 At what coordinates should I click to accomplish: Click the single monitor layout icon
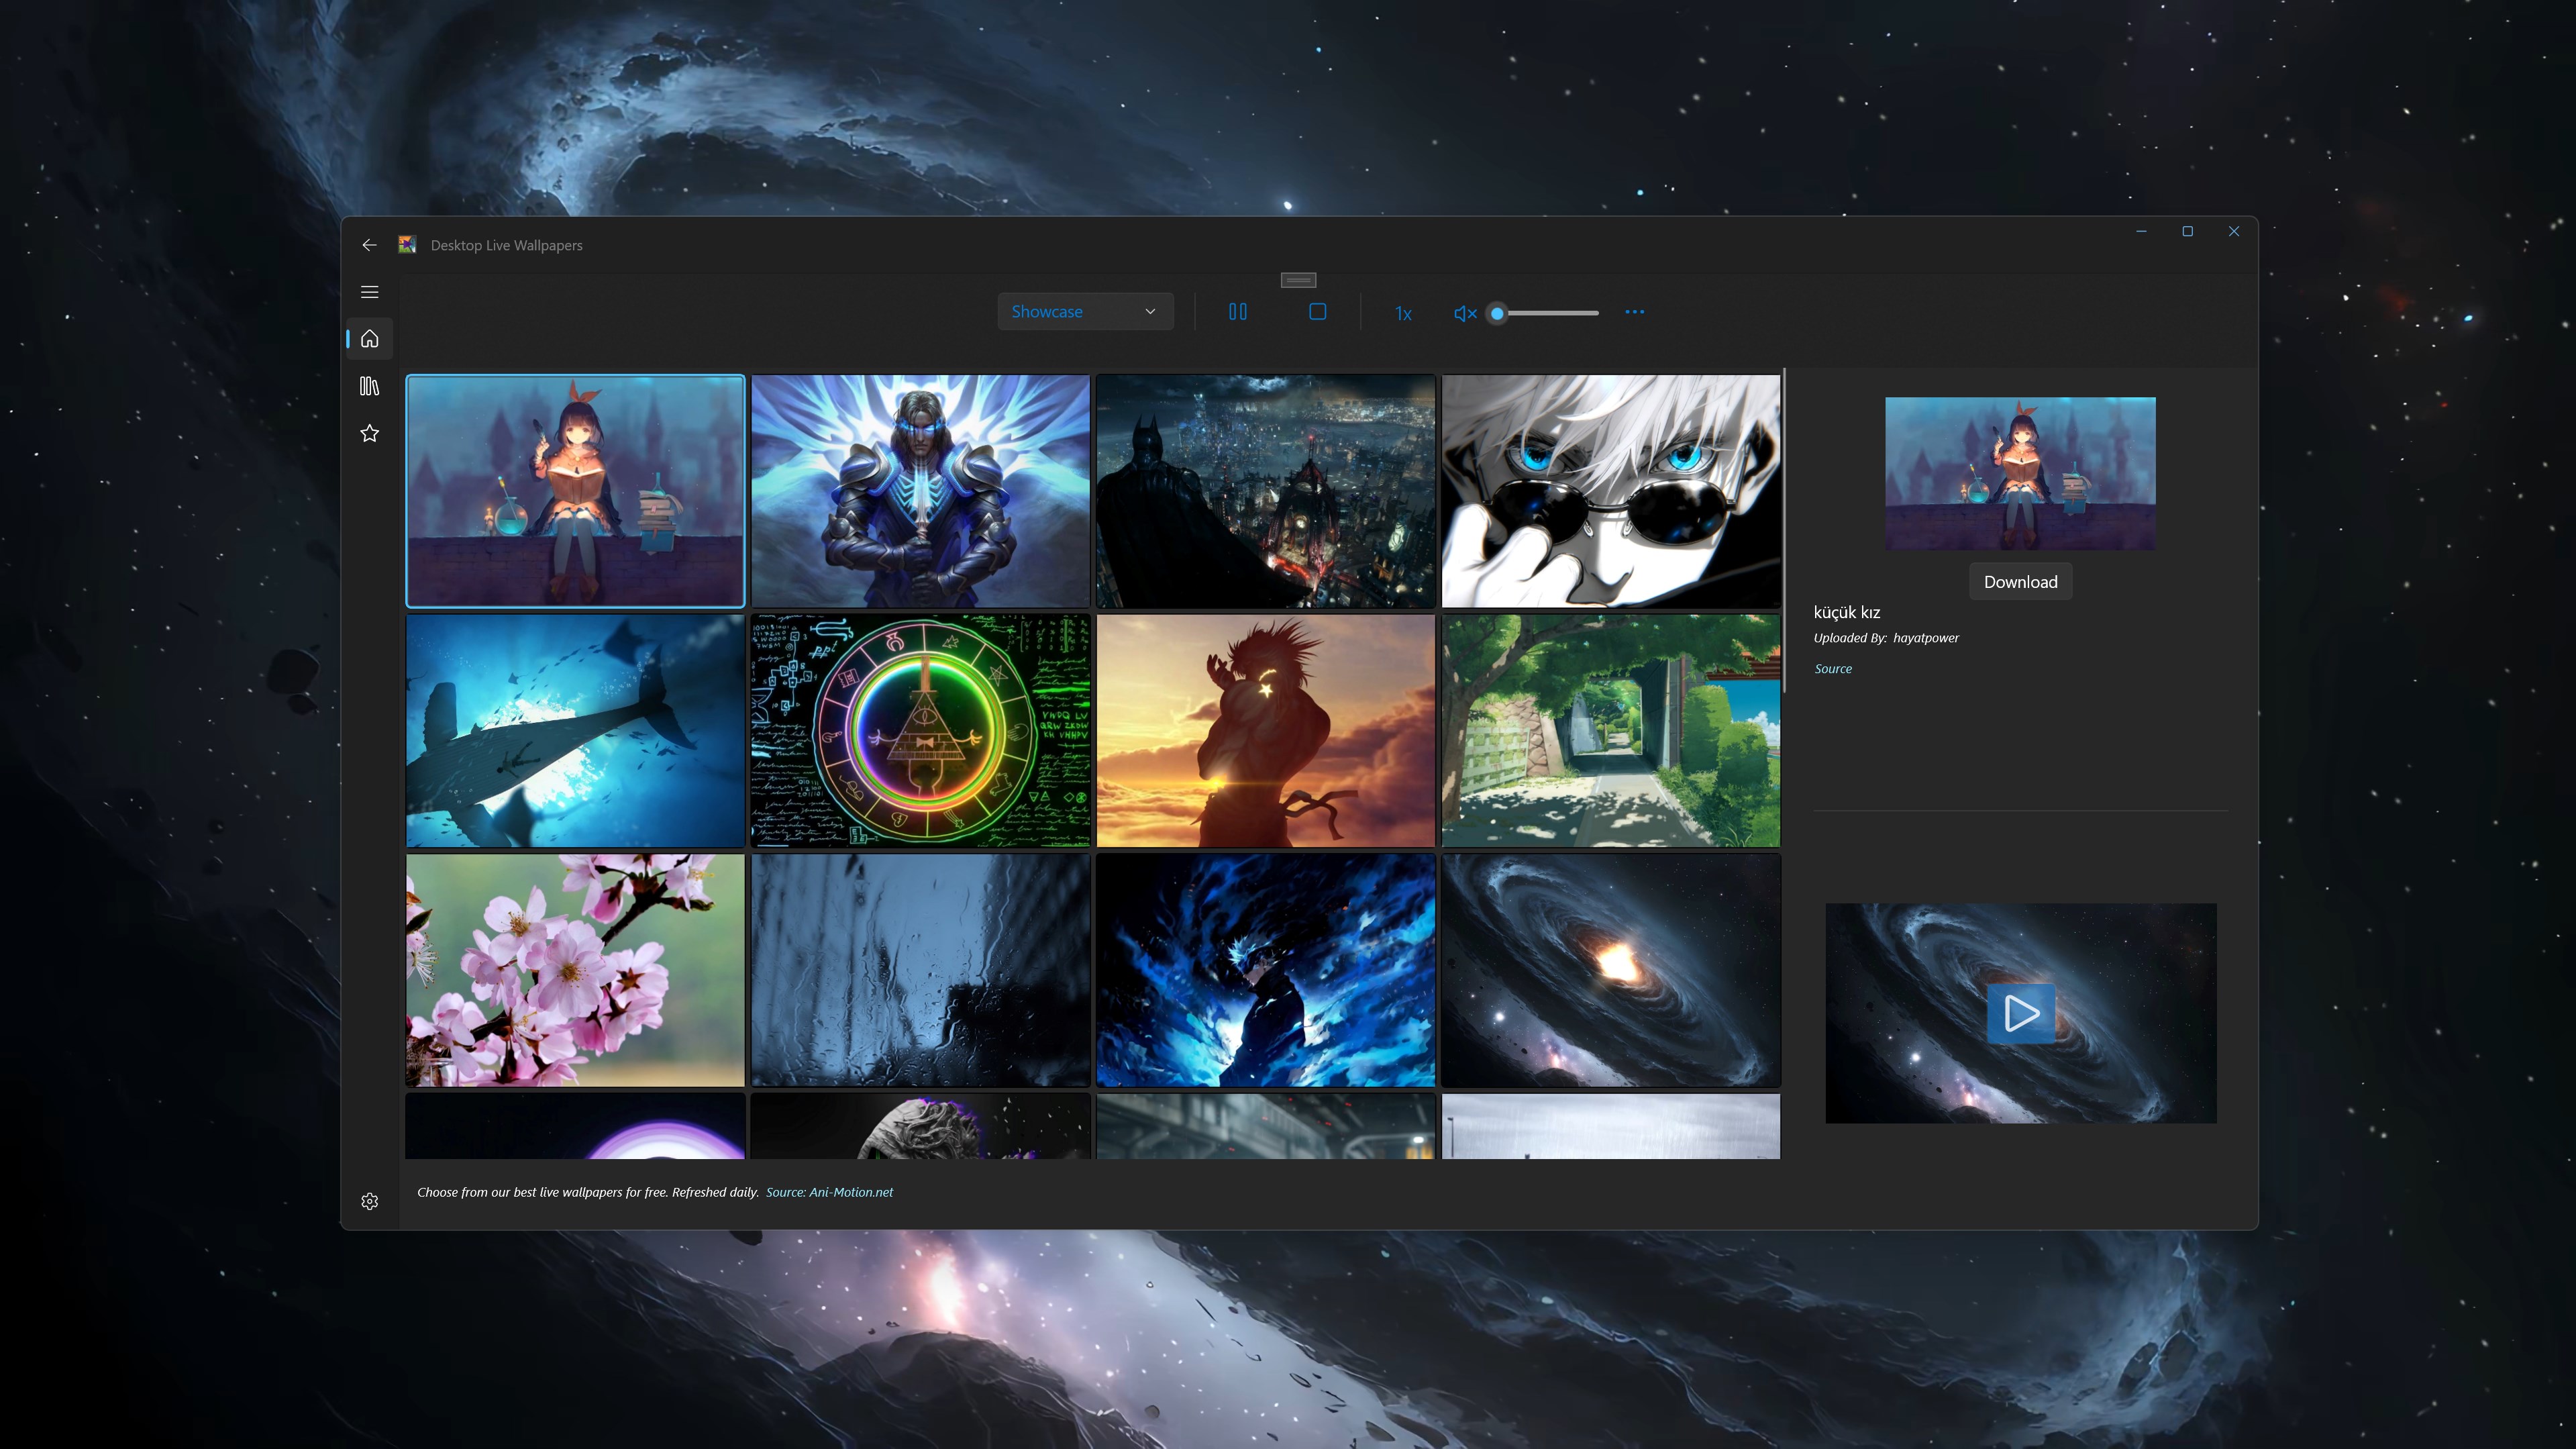tap(1317, 313)
